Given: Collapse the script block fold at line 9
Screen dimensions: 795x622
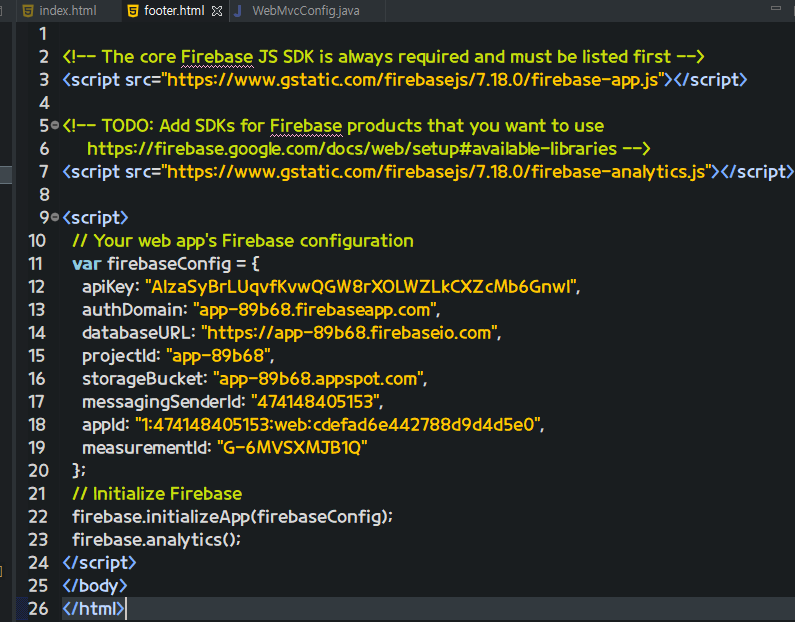Looking at the screenshot, I should tap(55, 217).
